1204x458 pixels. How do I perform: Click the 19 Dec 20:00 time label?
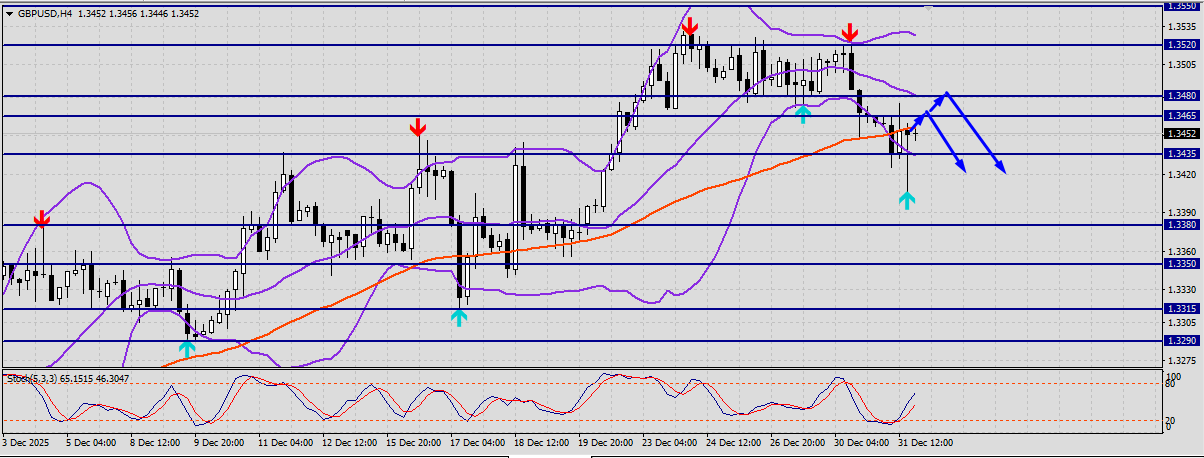(604, 442)
